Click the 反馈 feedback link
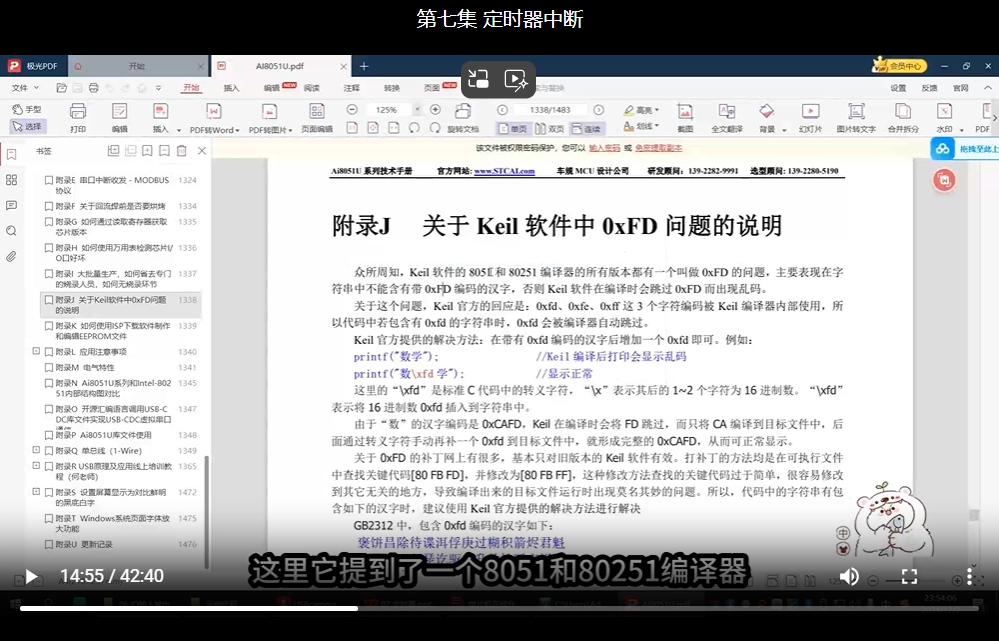Screen dimensions: 999x641 [x=930, y=88]
